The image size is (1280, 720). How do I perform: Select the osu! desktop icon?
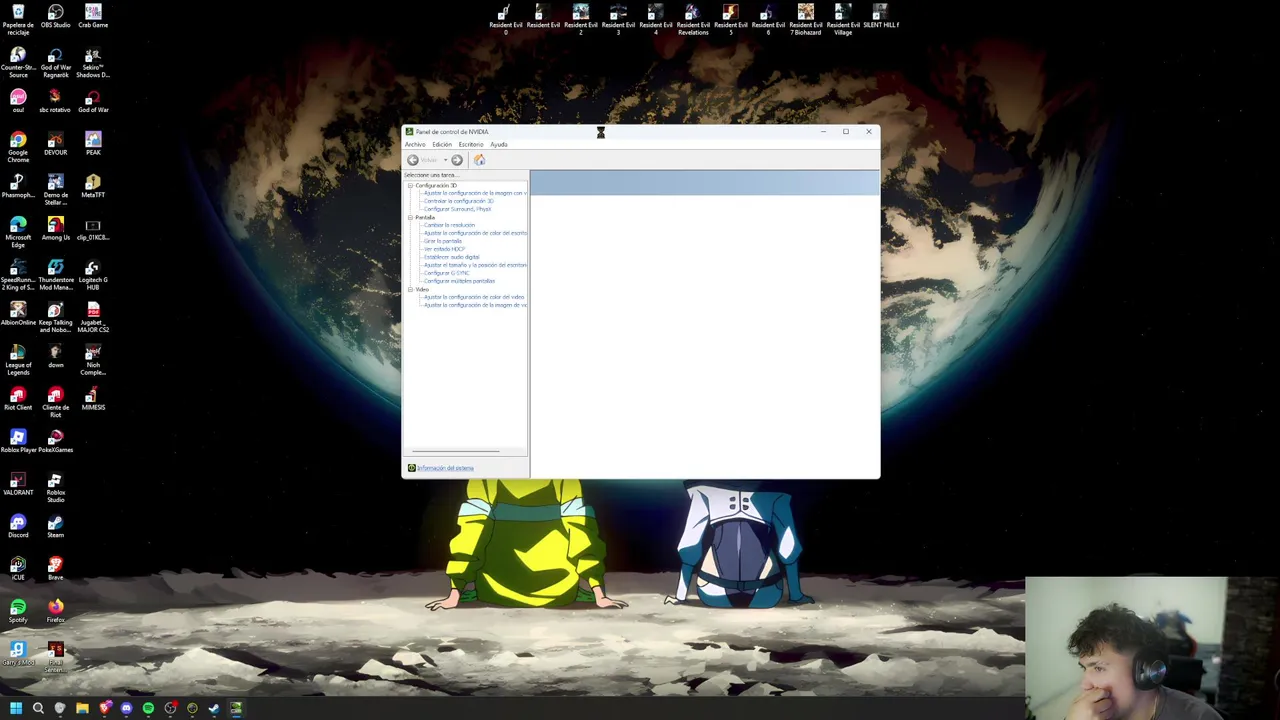[x=18, y=101]
